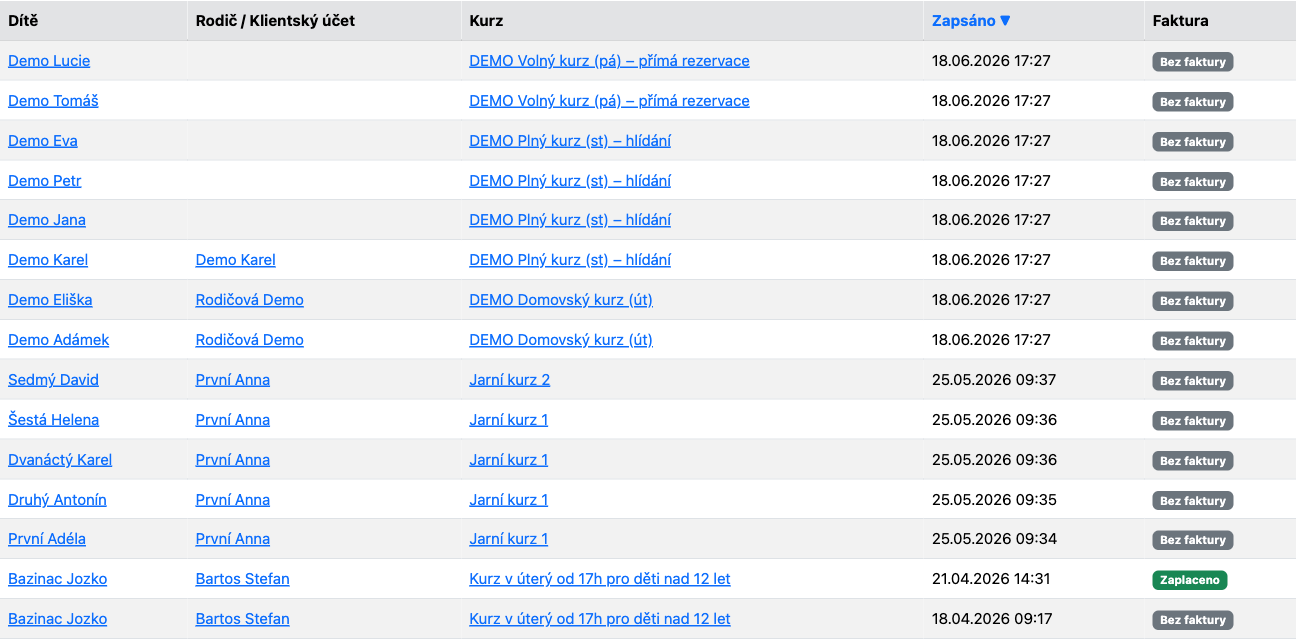The image size is (1296, 639).
Task: Open Jarní kurz 1 in Šestá Helena row
Action: coord(509,420)
